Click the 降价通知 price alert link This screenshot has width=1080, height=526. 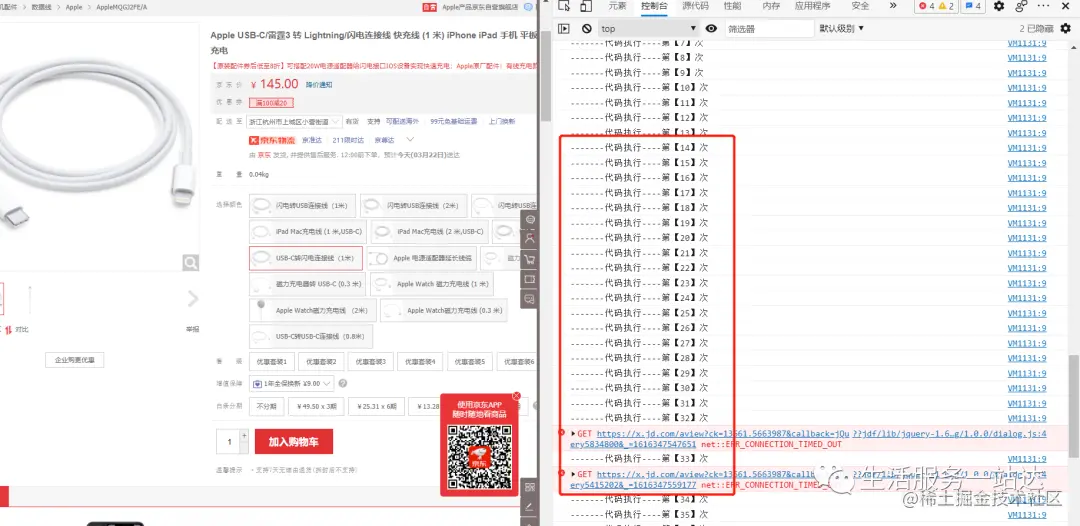(318, 85)
